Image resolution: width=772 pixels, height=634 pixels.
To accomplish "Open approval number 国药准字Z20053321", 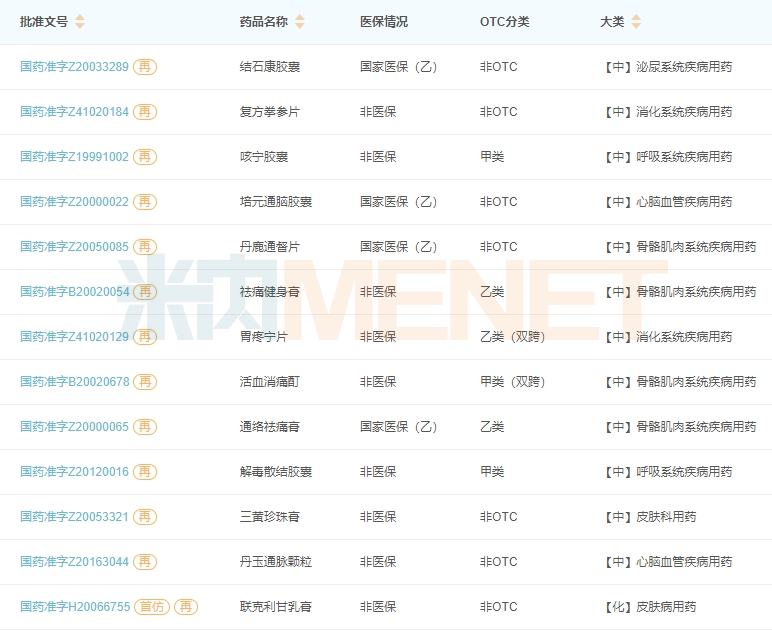I will pos(74,516).
